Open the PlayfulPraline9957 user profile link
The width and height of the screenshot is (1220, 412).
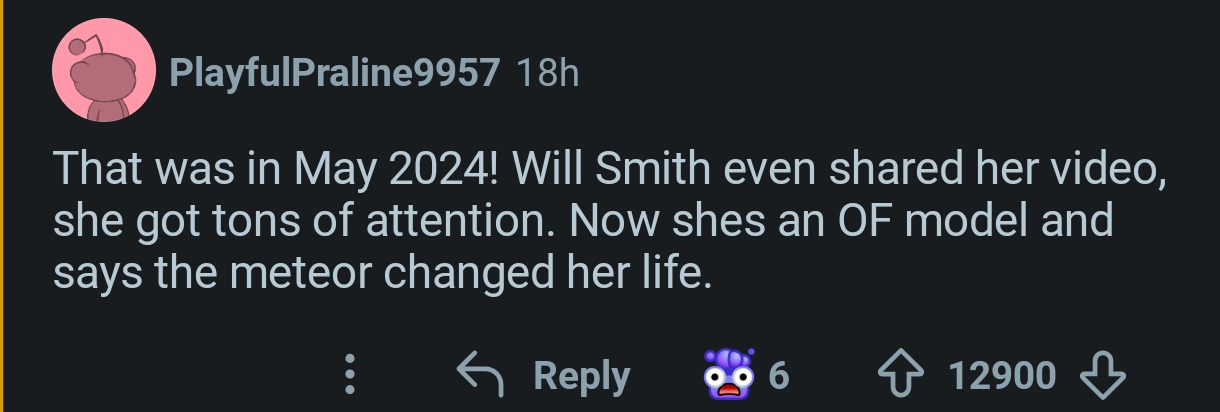pyautogui.click(x=335, y=72)
